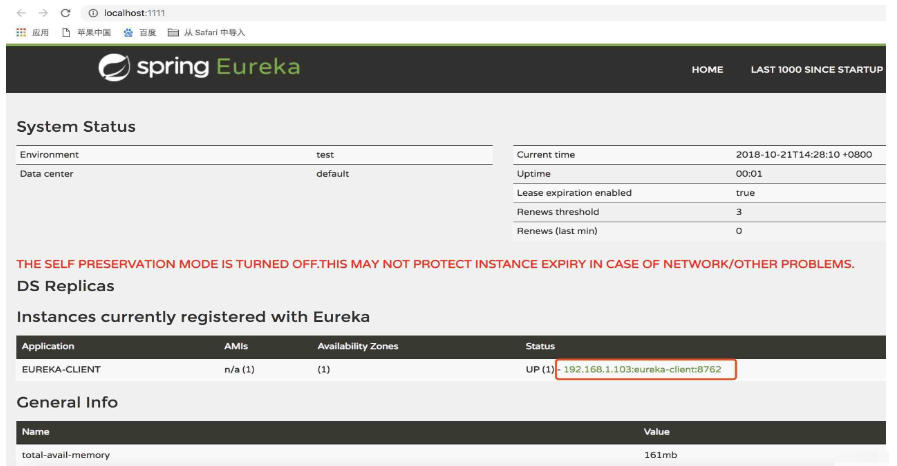Click the Lease expiration value true
The image size is (897, 466).
(745, 193)
